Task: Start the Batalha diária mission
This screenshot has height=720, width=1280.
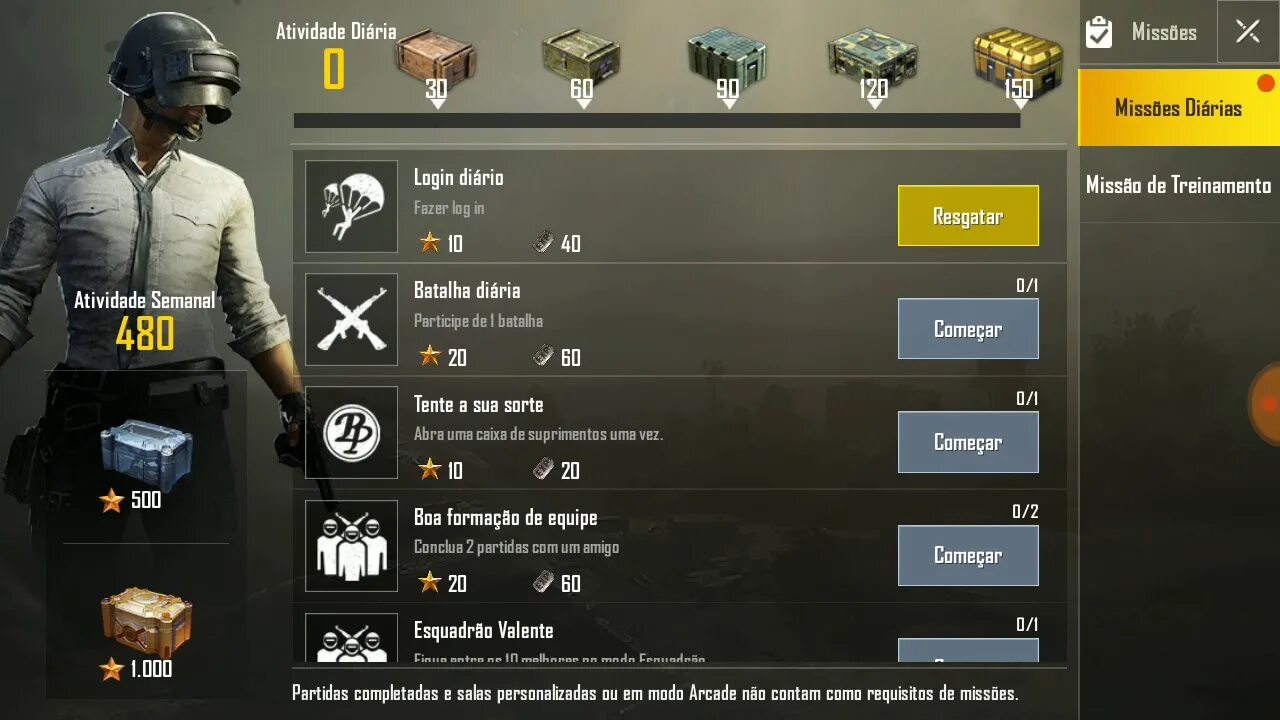Action: pos(968,329)
